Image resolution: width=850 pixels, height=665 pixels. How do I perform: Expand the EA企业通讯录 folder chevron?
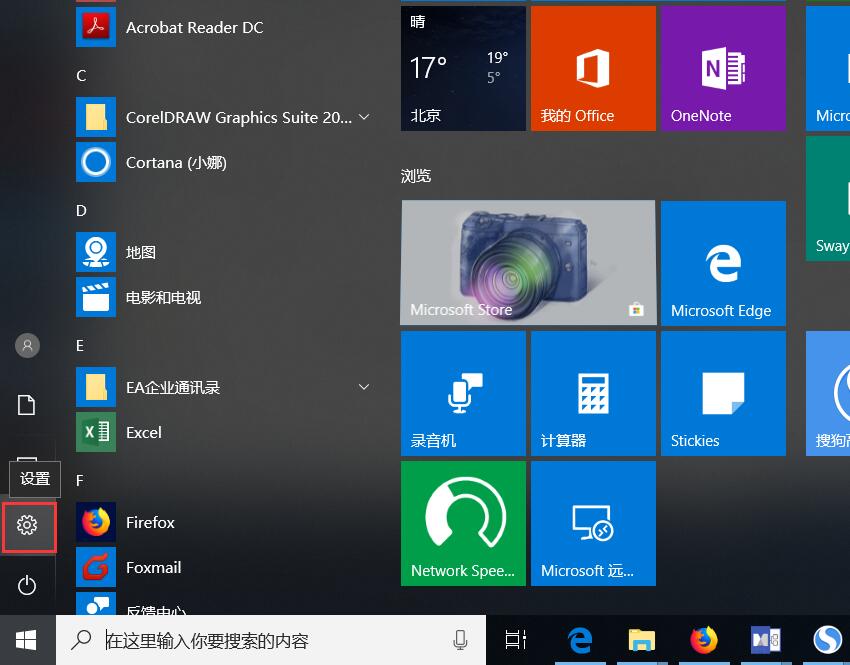point(364,387)
